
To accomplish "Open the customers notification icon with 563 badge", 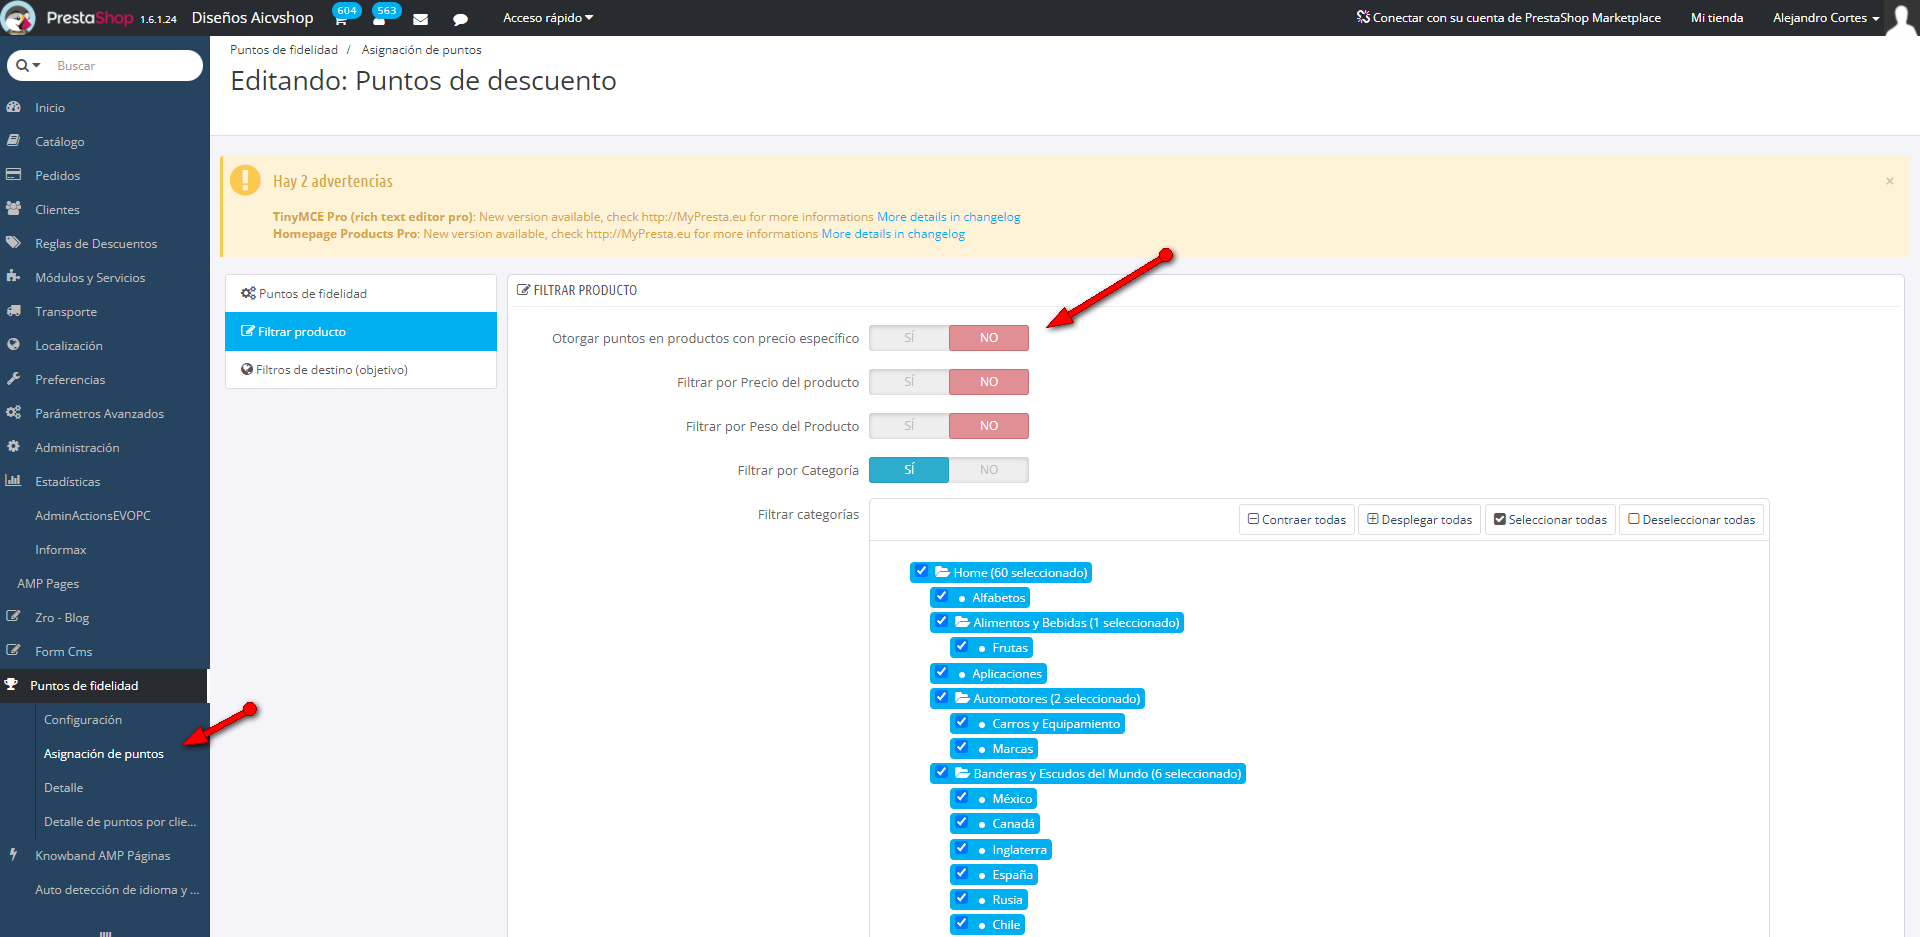I will [x=379, y=19].
